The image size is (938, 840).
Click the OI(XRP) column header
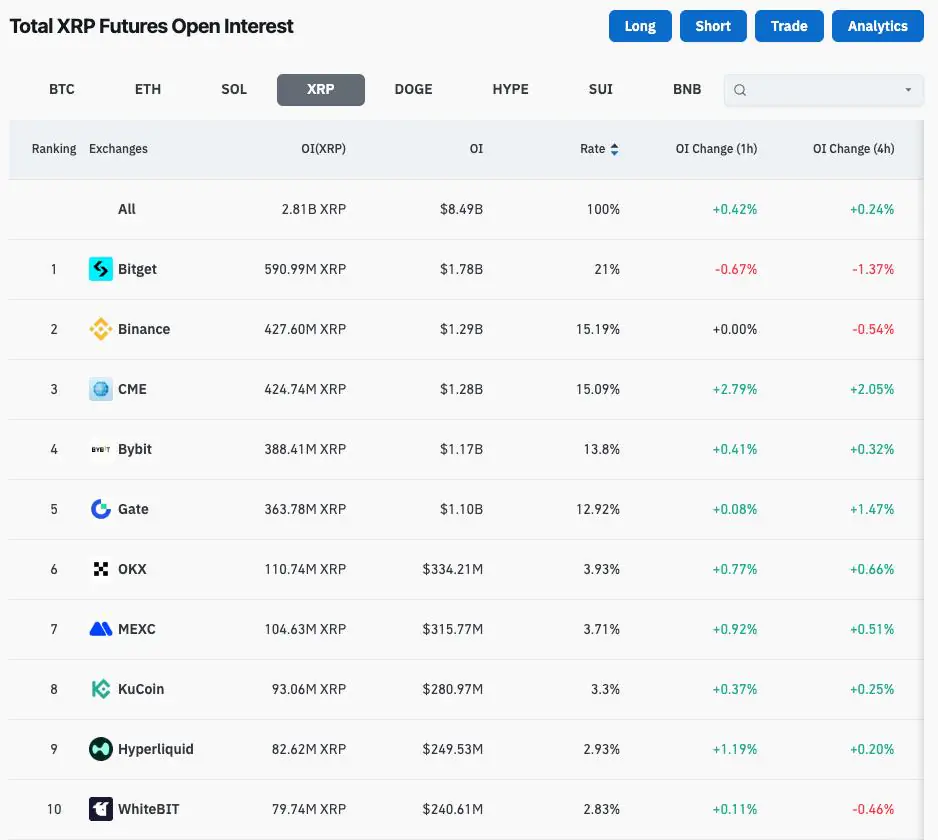click(323, 149)
